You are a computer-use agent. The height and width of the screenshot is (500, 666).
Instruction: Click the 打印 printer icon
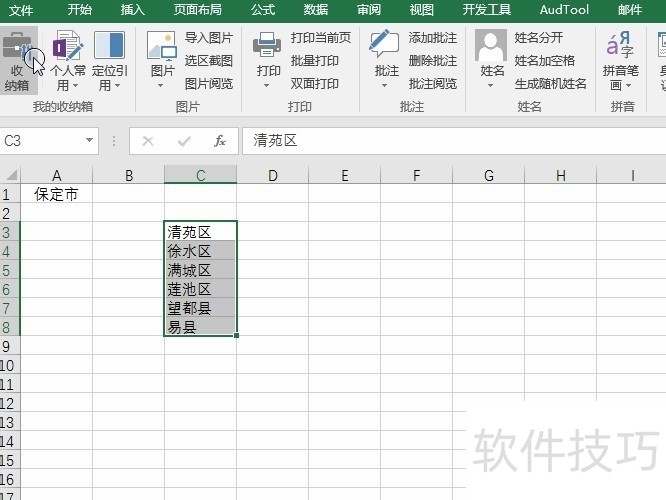click(x=267, y=45)
